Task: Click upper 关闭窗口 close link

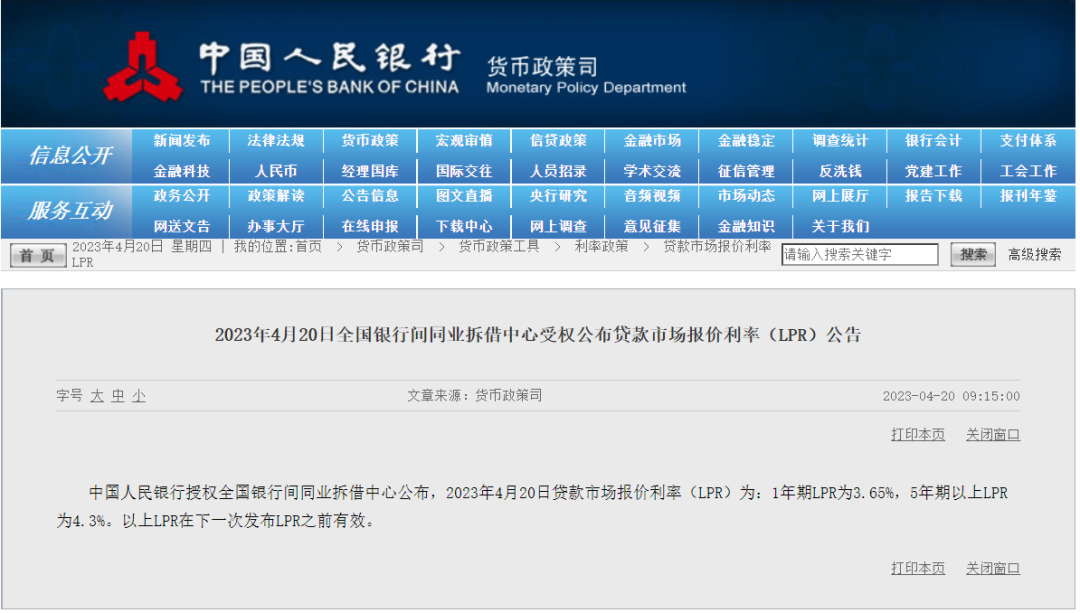Action: (993, 435)
